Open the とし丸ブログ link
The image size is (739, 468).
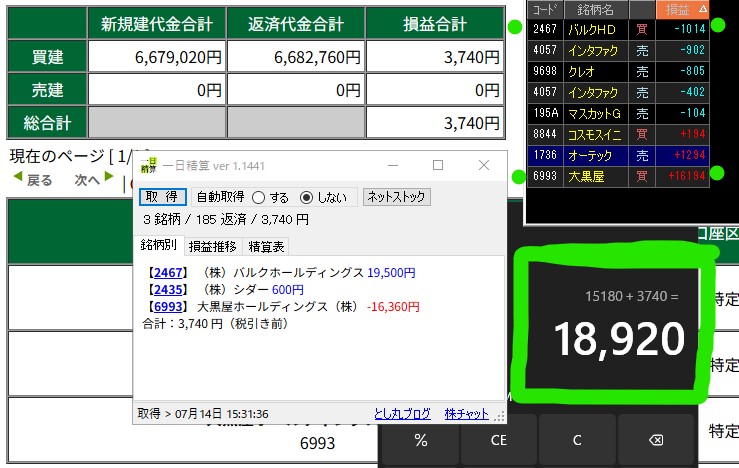(x=402, y=414)
